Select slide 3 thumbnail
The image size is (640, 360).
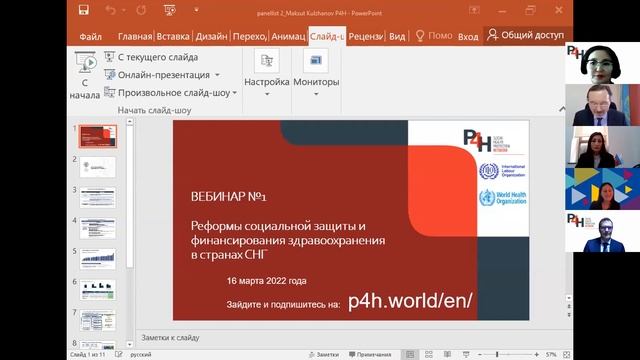(x=98, y=198)
